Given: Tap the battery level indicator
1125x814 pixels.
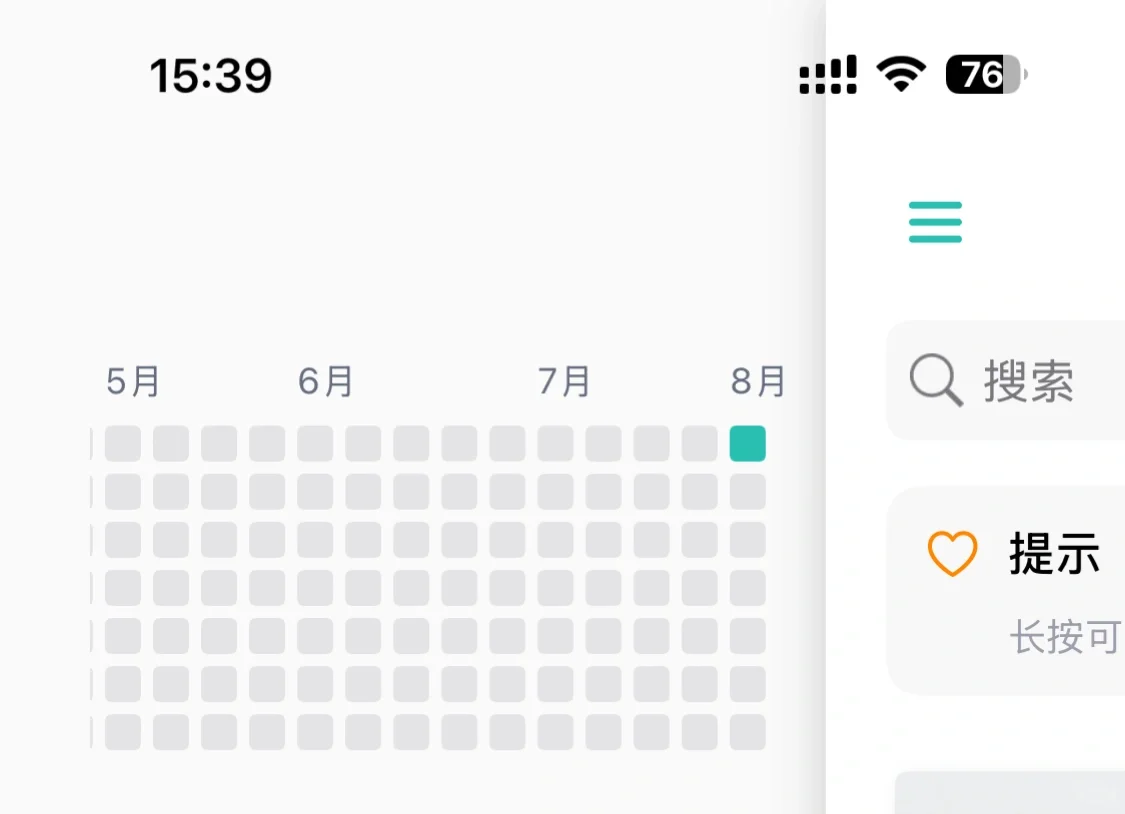Looking at the screenshot, I should tap(985, 75).
